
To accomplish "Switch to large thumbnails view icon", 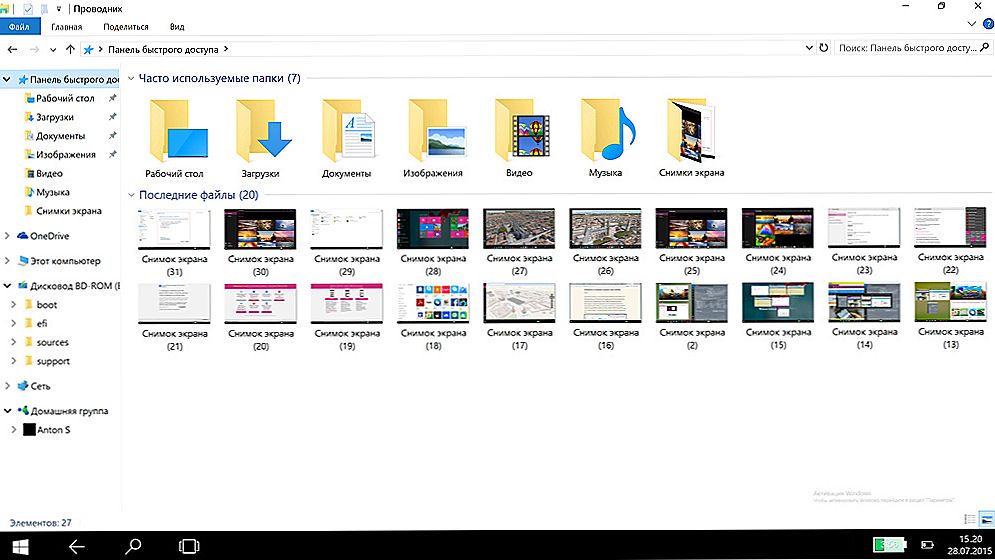I will [x=987, y=519].
